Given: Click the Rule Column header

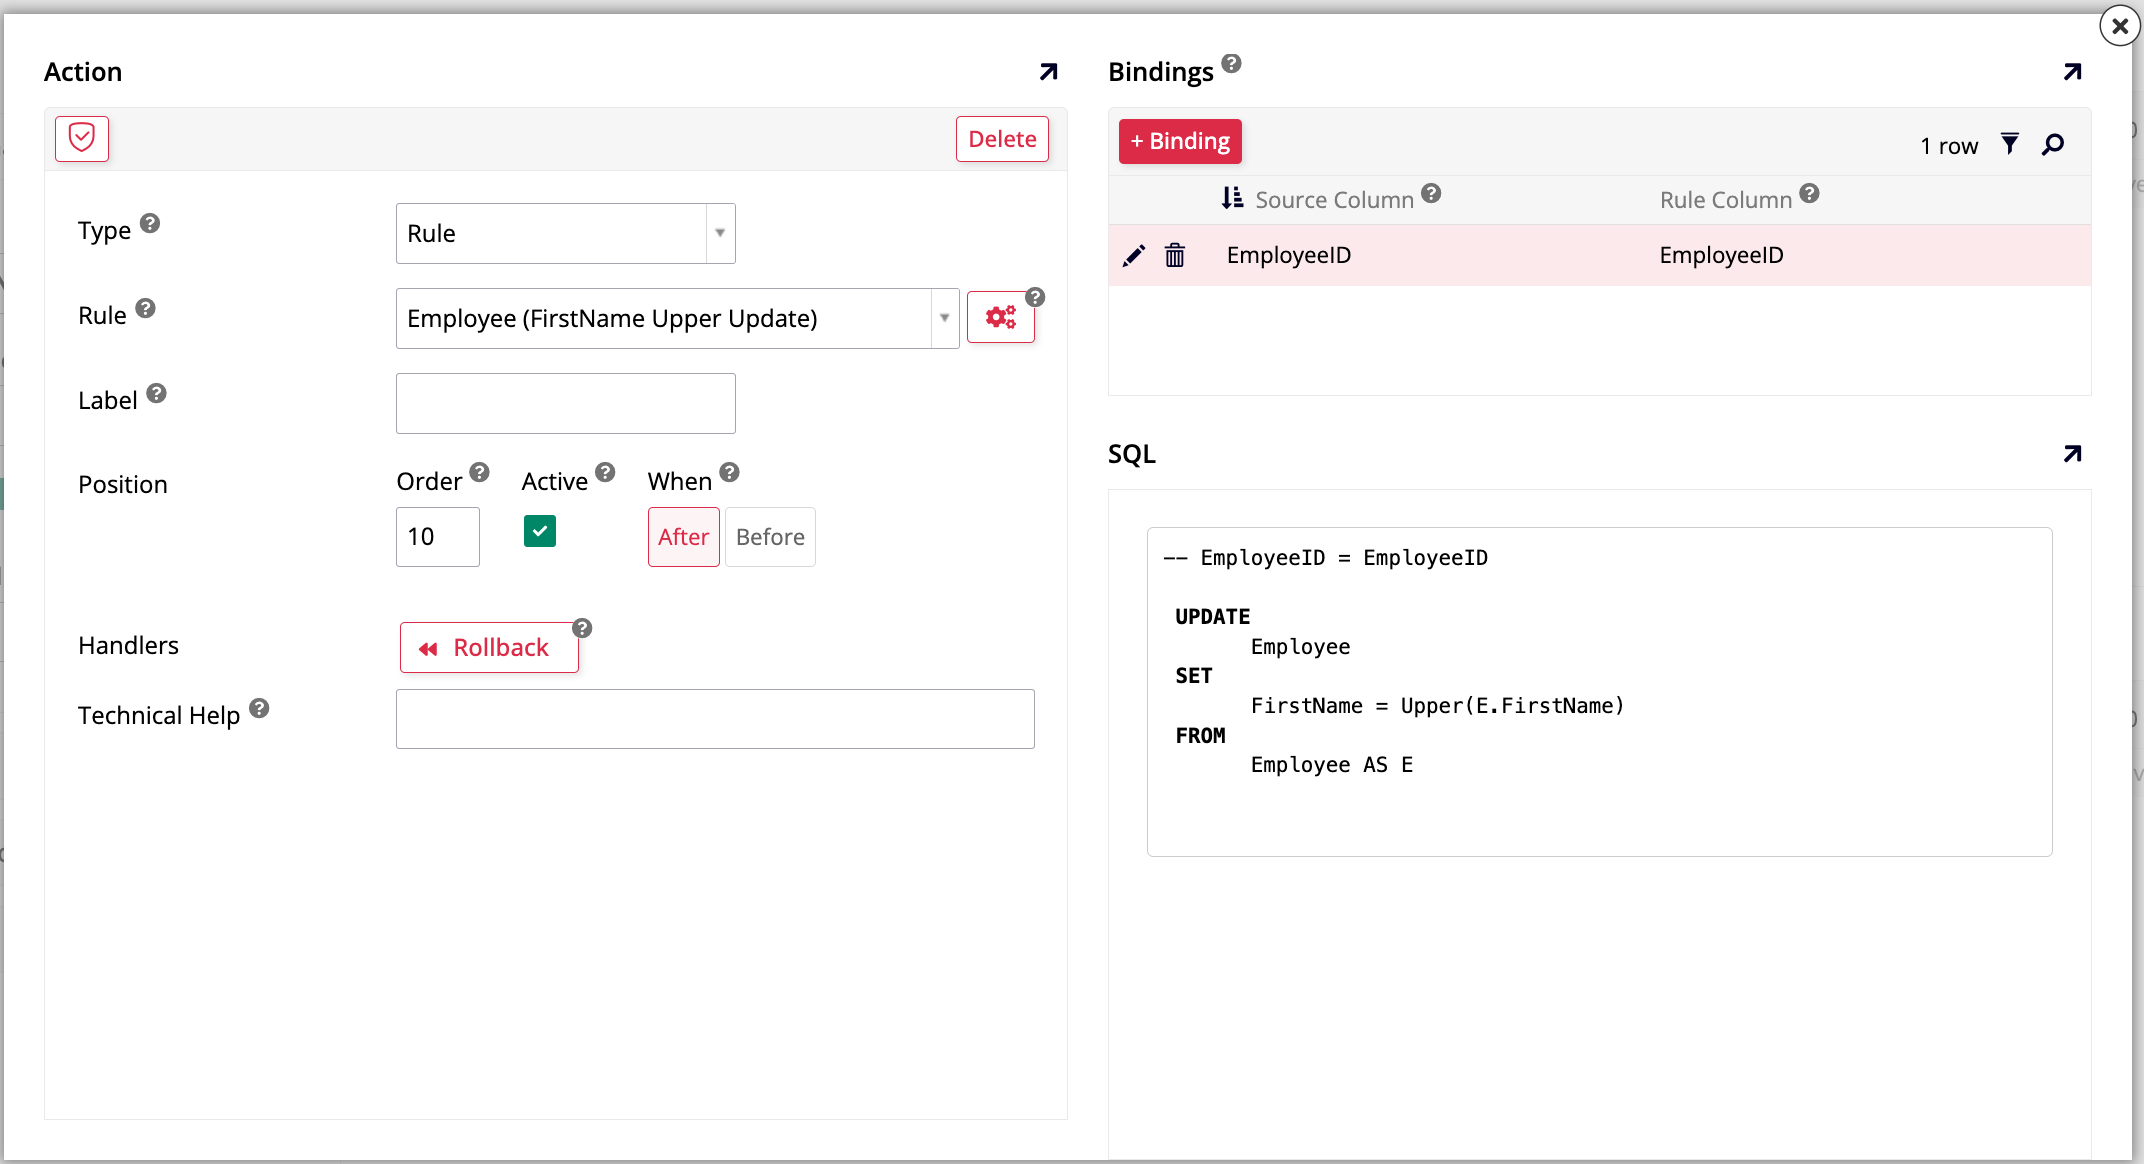Looking at the screenshot, I should coord(1725,200).
